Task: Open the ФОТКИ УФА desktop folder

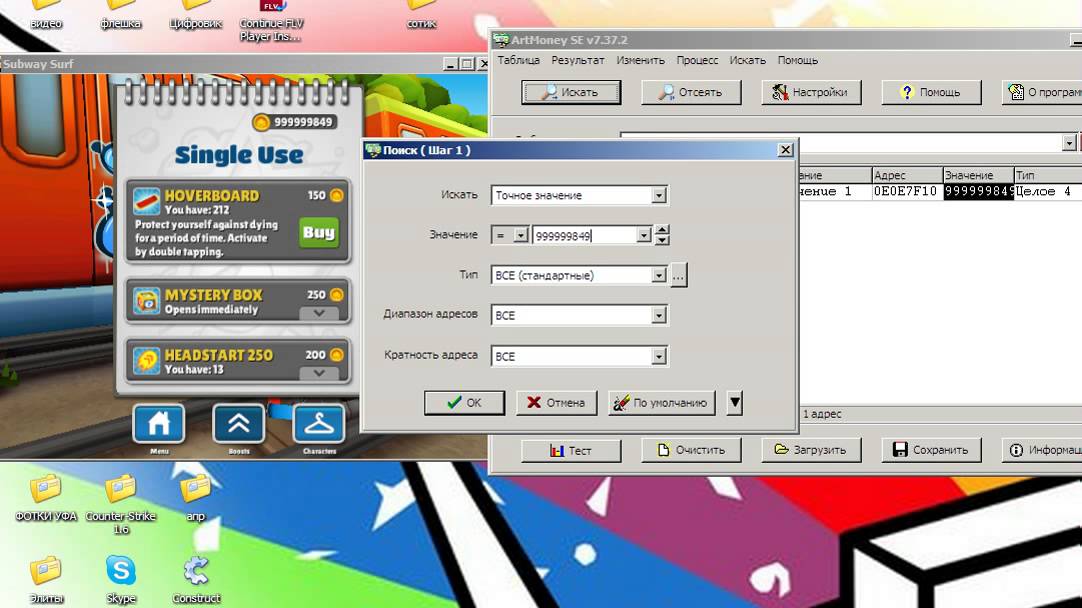Action: tap(46, 497)
